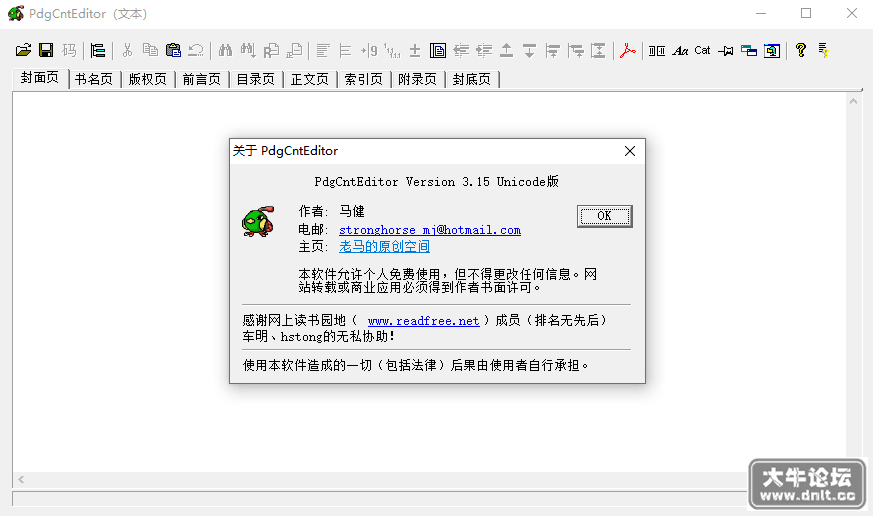
Task: Open the colored tree structure view icon
Action: (x=97, y=50)
